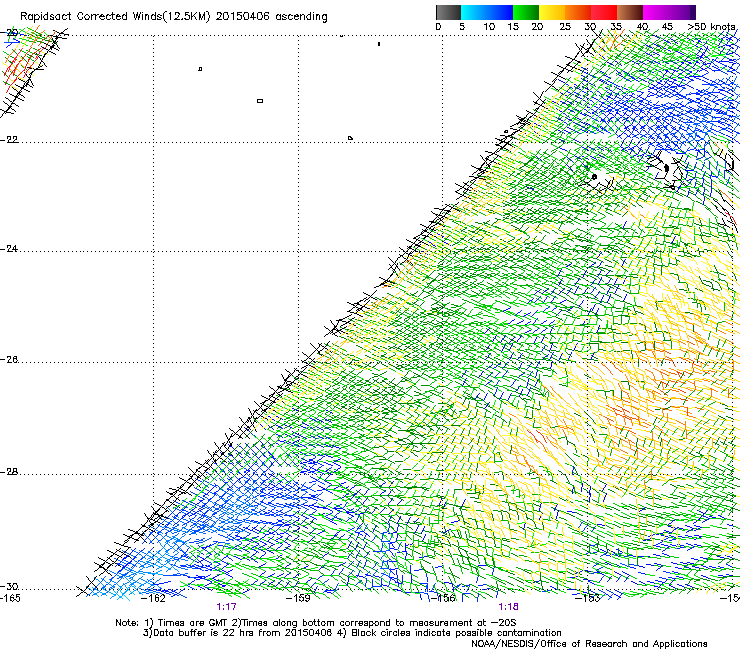Click the purple 1:18 time marker
The image size is (740, 650).
point(508,607)
